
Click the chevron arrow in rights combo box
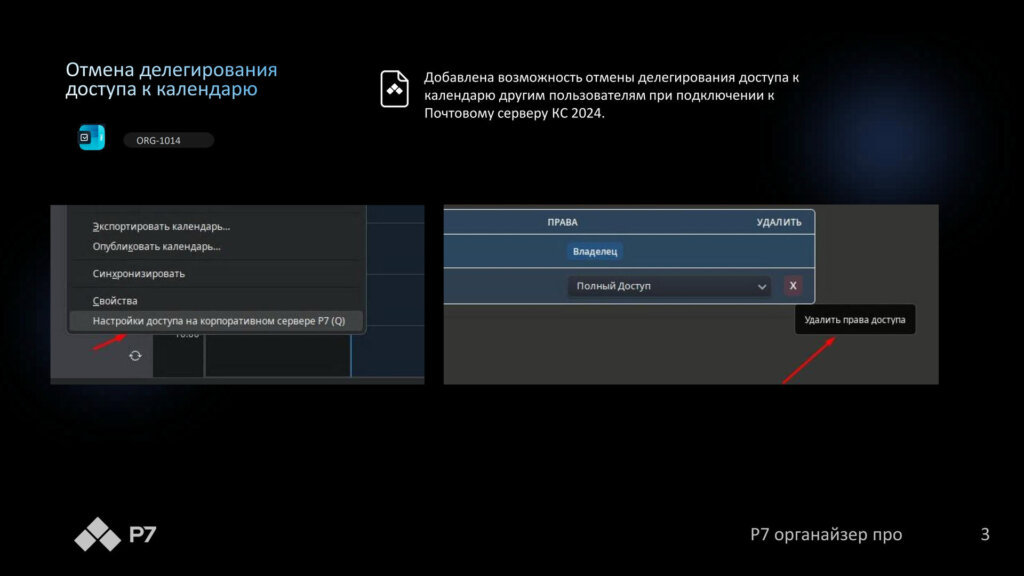coord(762,287)
